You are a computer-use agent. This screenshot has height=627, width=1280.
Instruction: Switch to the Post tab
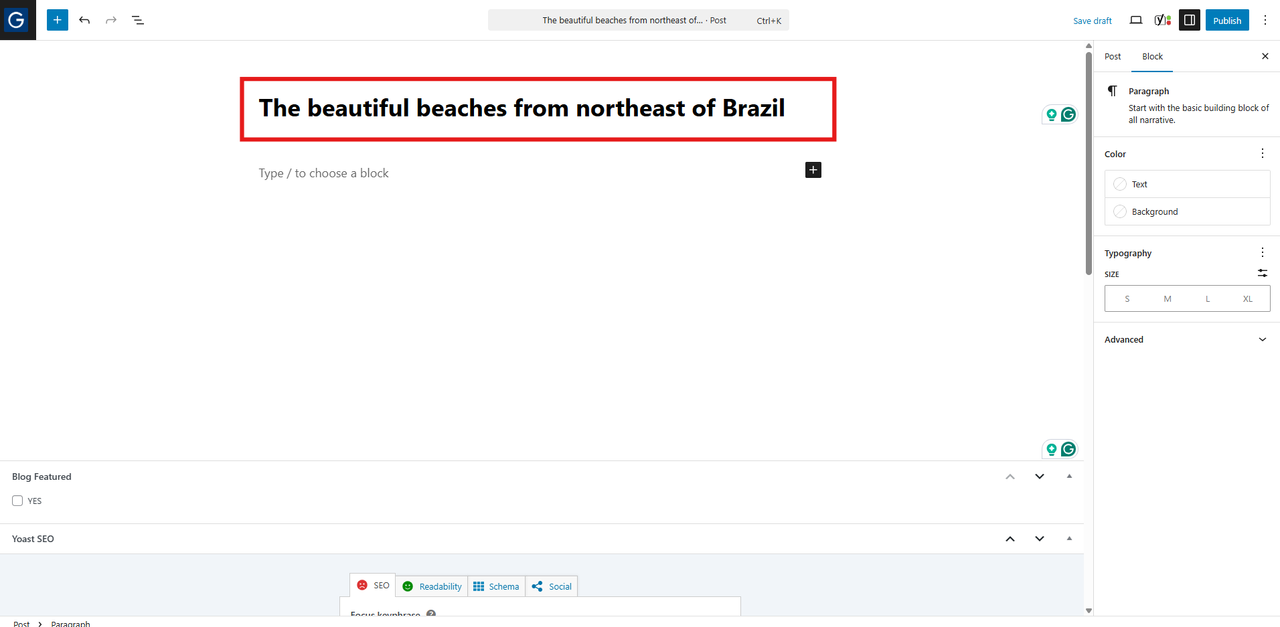[x=1113, y=56]
